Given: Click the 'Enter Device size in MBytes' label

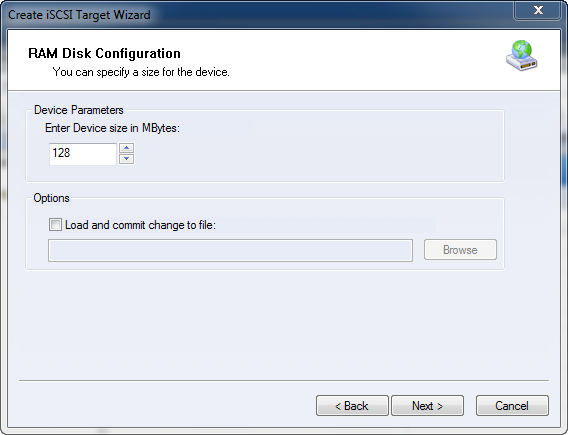Looking at the screenshot, I should [x=112, y=128].
